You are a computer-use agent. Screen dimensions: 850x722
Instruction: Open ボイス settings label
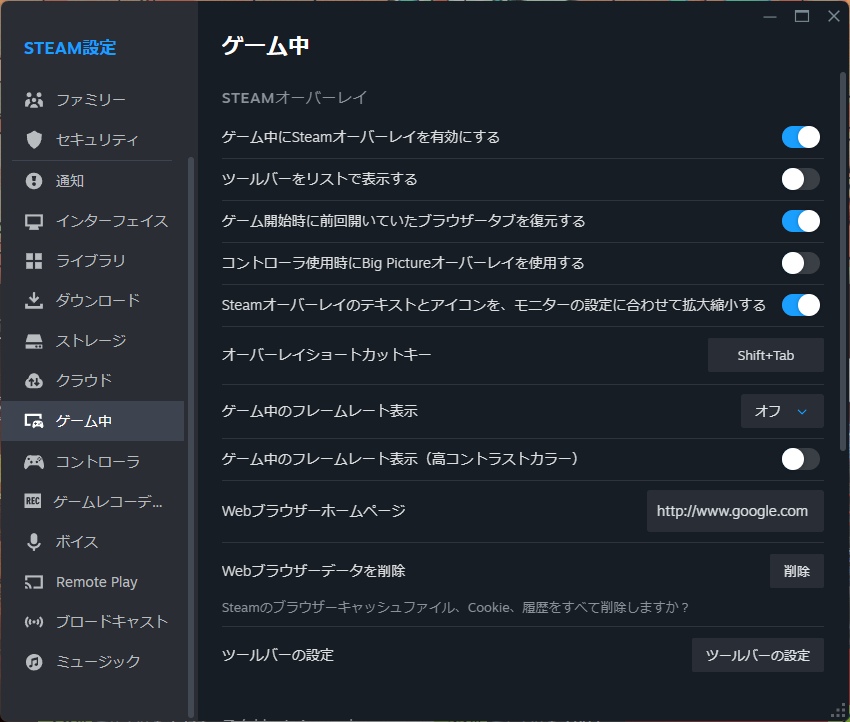click(77, 542)
